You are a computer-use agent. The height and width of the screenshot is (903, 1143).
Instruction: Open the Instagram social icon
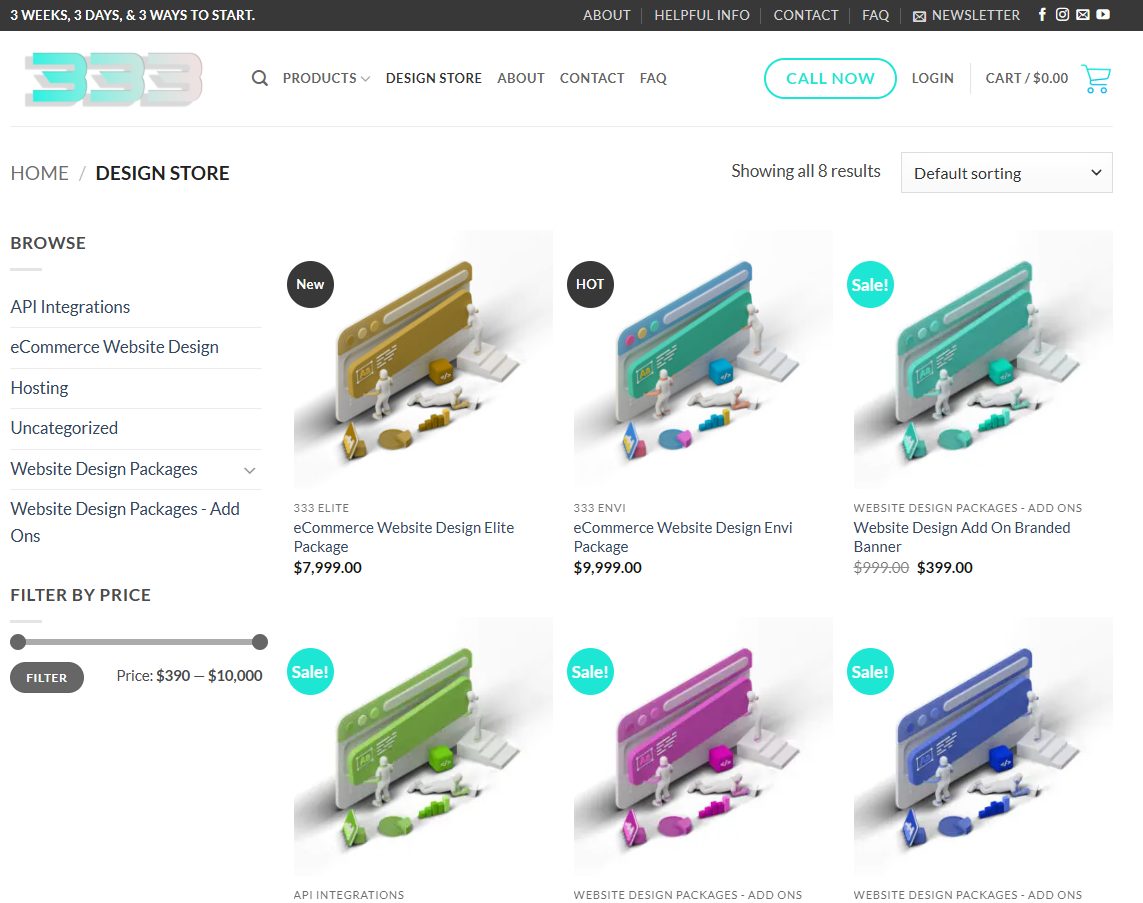tap(1062, 15)
